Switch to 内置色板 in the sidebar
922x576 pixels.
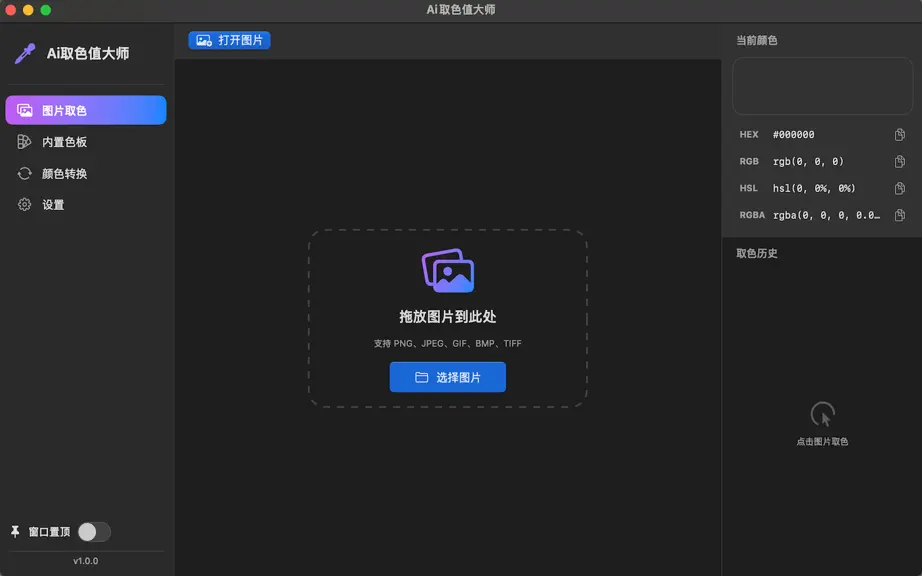(86, 142)
